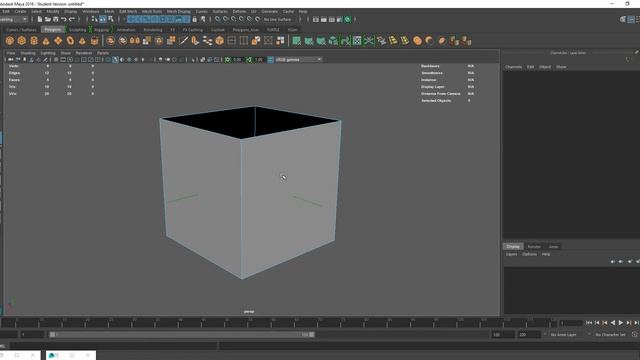The height and width of the screenshot is (360, 640).
Task: Create a polygon torus from the shelf
Action: (x=70, y=41)
